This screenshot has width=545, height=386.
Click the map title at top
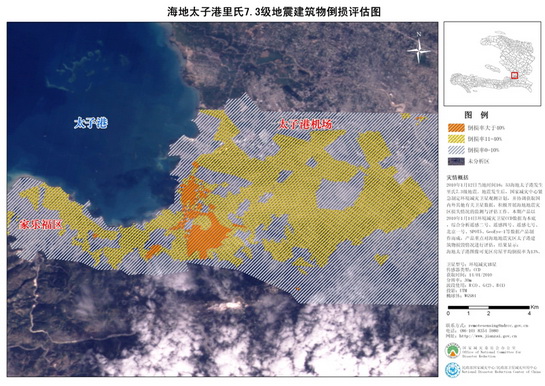[x=274, y=12]
